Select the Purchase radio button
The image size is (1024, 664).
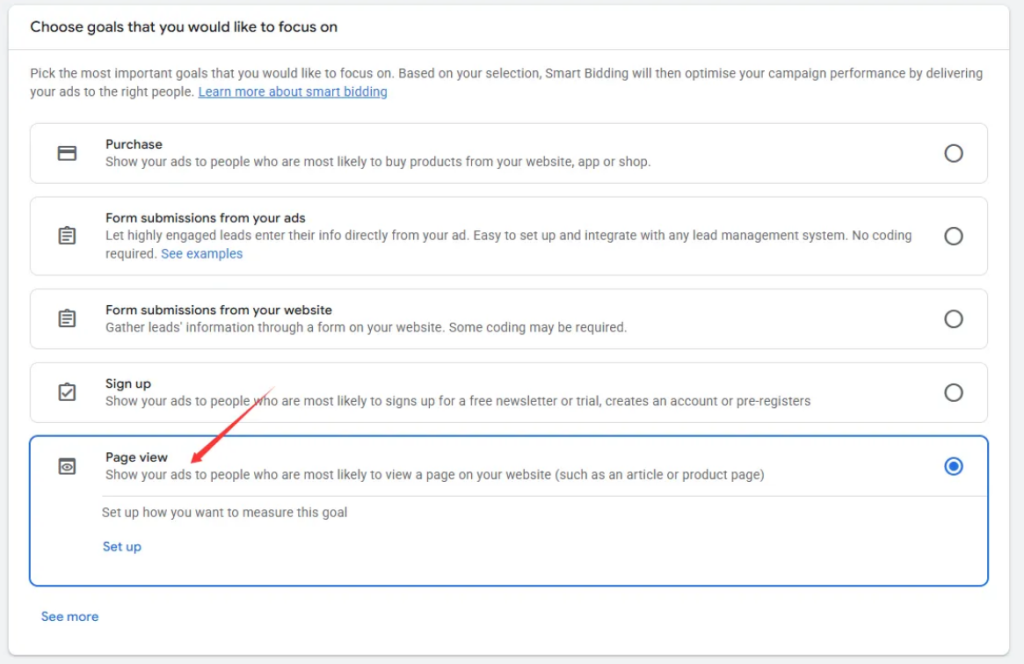coord(953,153)
